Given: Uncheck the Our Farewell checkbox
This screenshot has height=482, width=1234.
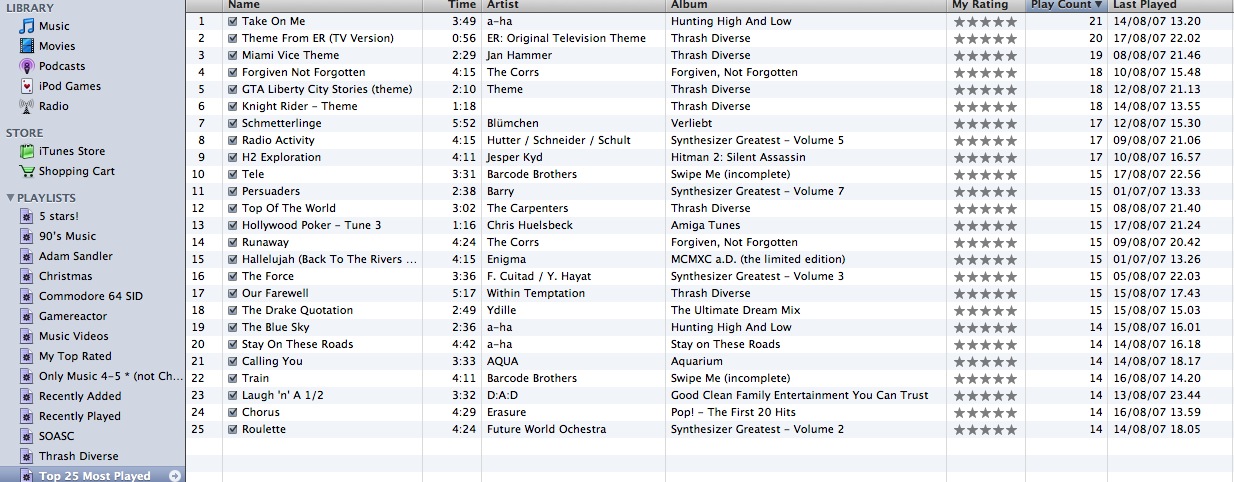Looking at the screenshot, I should [232, 293].
